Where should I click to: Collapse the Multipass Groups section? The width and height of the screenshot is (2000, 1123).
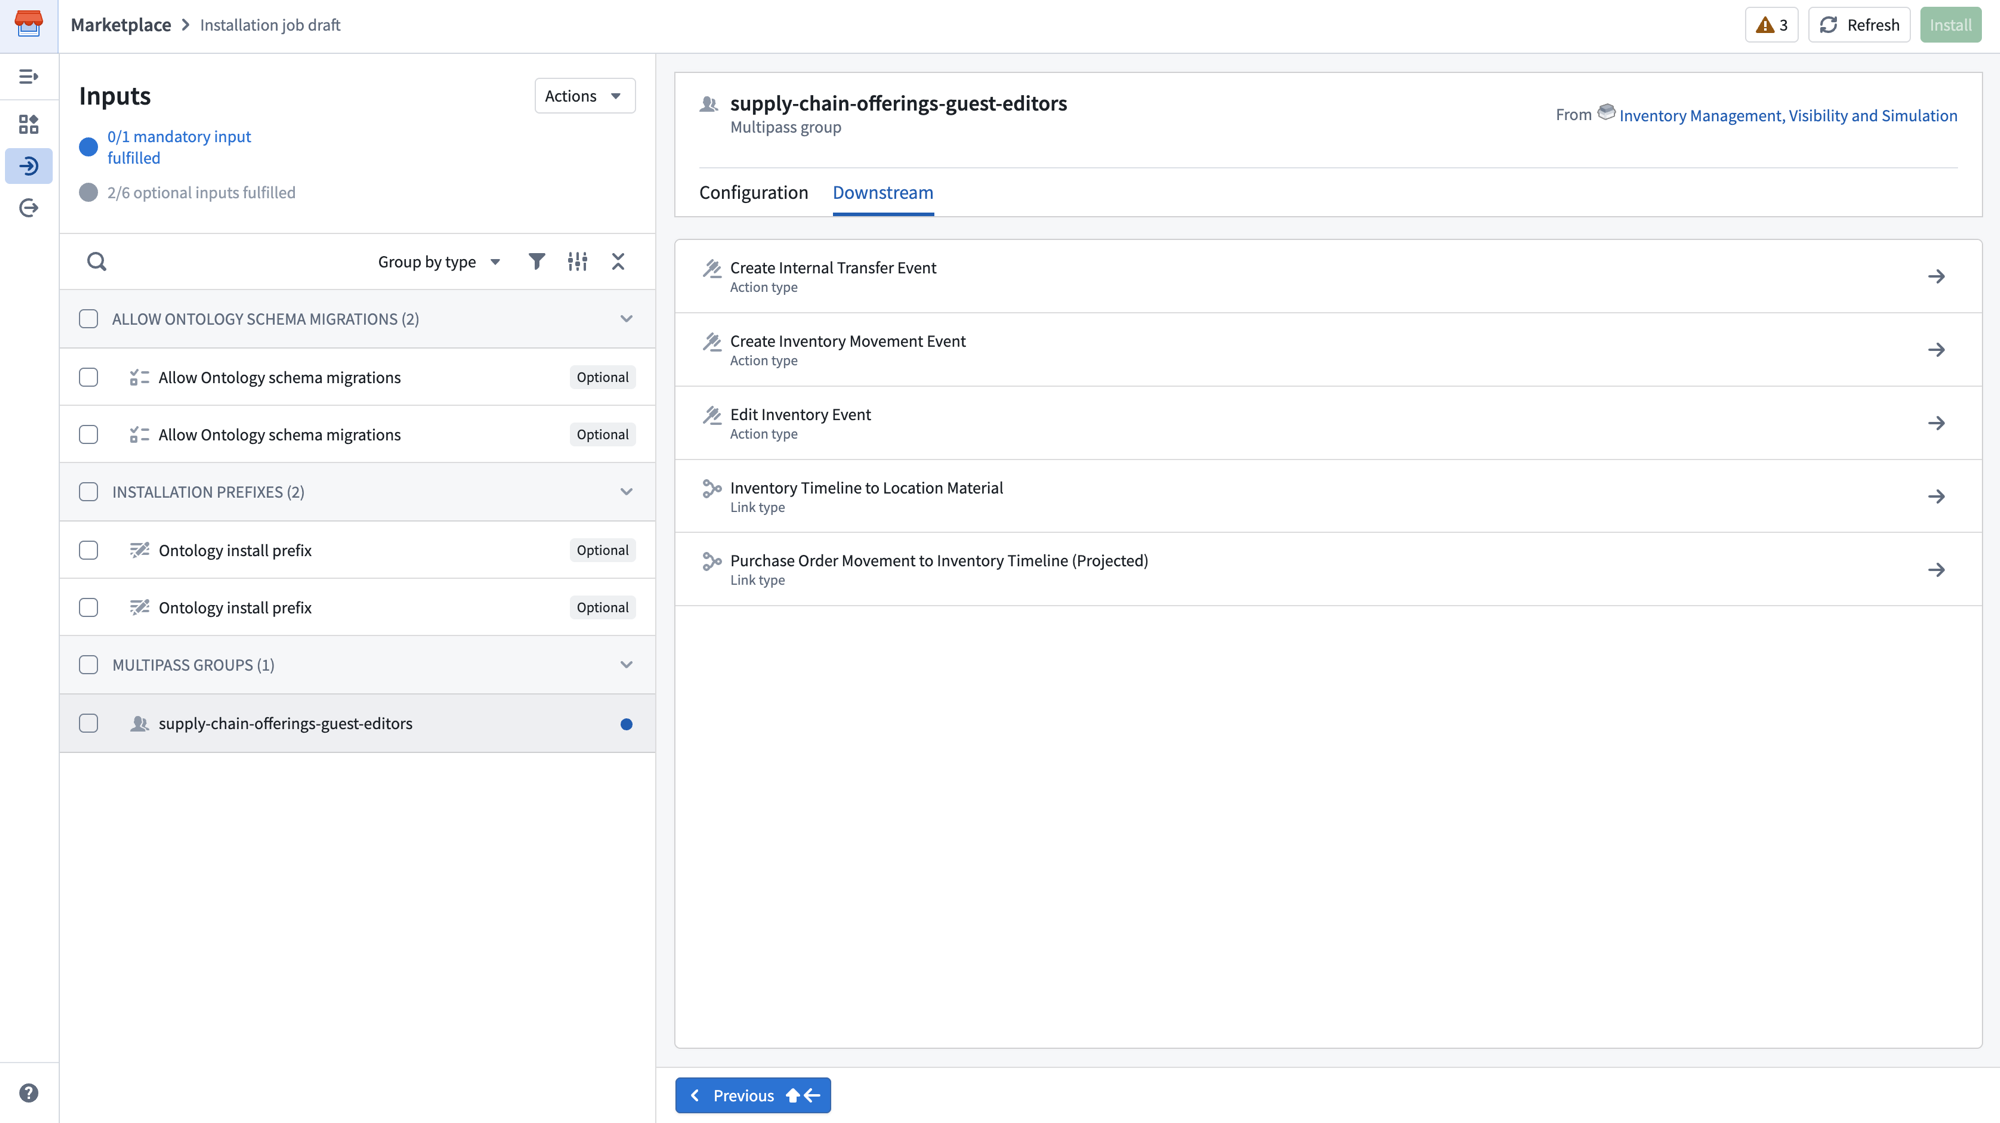pos(626,665)
